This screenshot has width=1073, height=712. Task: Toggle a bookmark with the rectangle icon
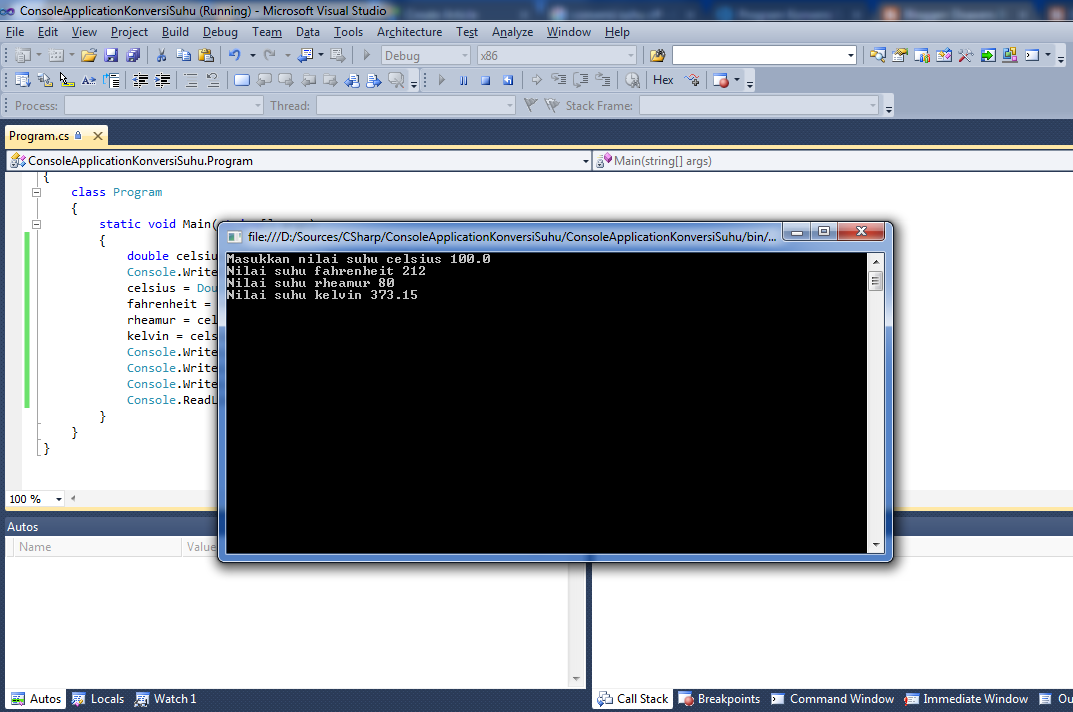(242, 80)
